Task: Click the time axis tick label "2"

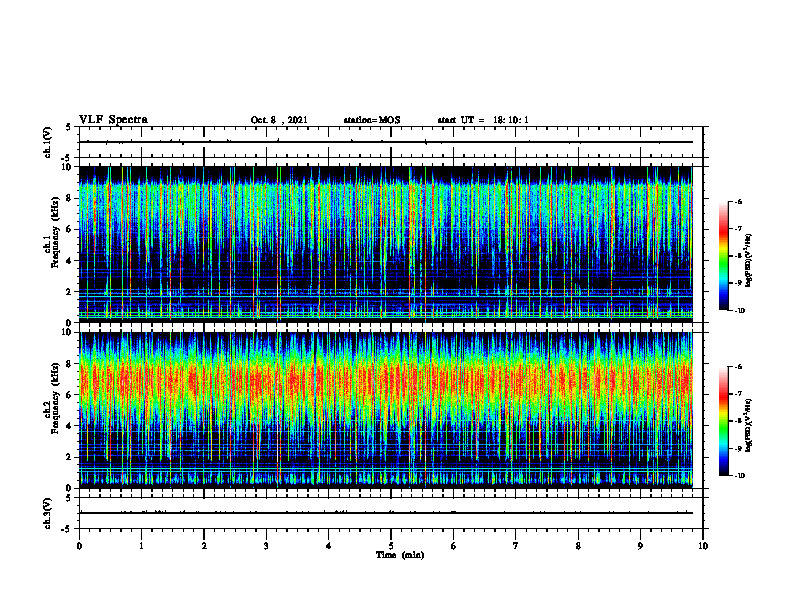Action: [204, 546]
